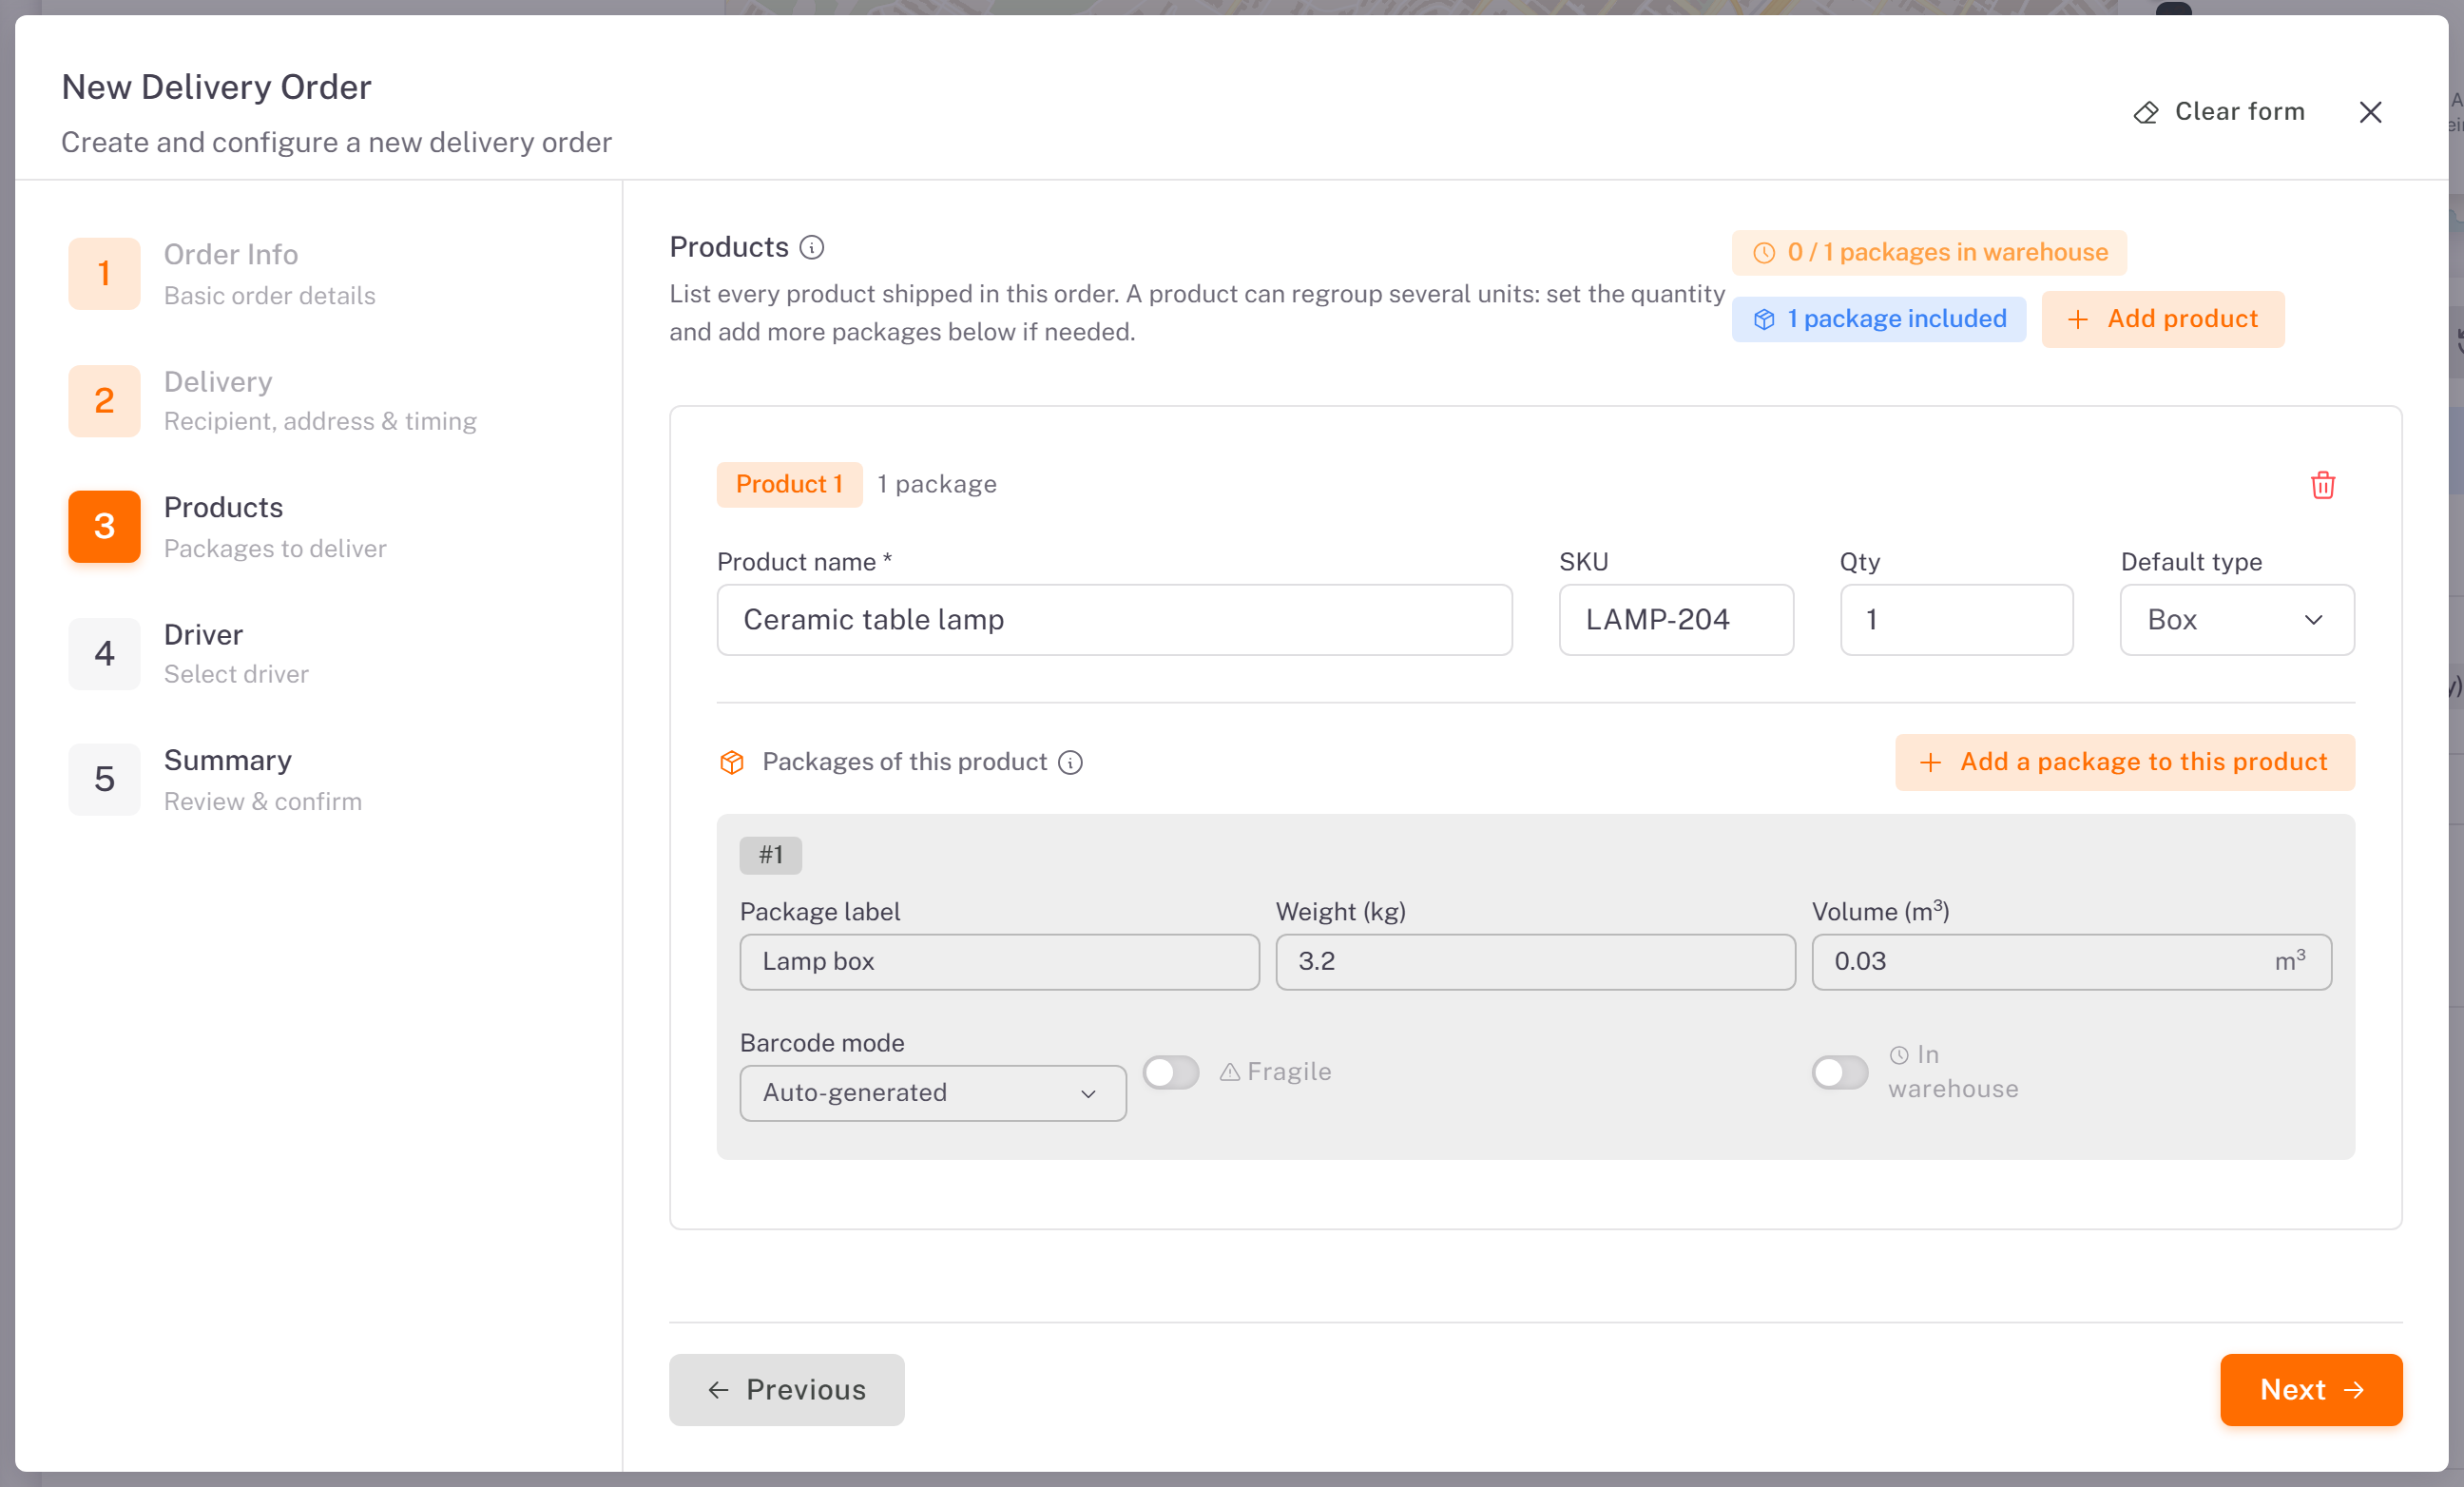This screenshot has width=2464, height=1487.
Task: Click Add a package to this product
Action: pyautogui.click(x=2124, y=762)
